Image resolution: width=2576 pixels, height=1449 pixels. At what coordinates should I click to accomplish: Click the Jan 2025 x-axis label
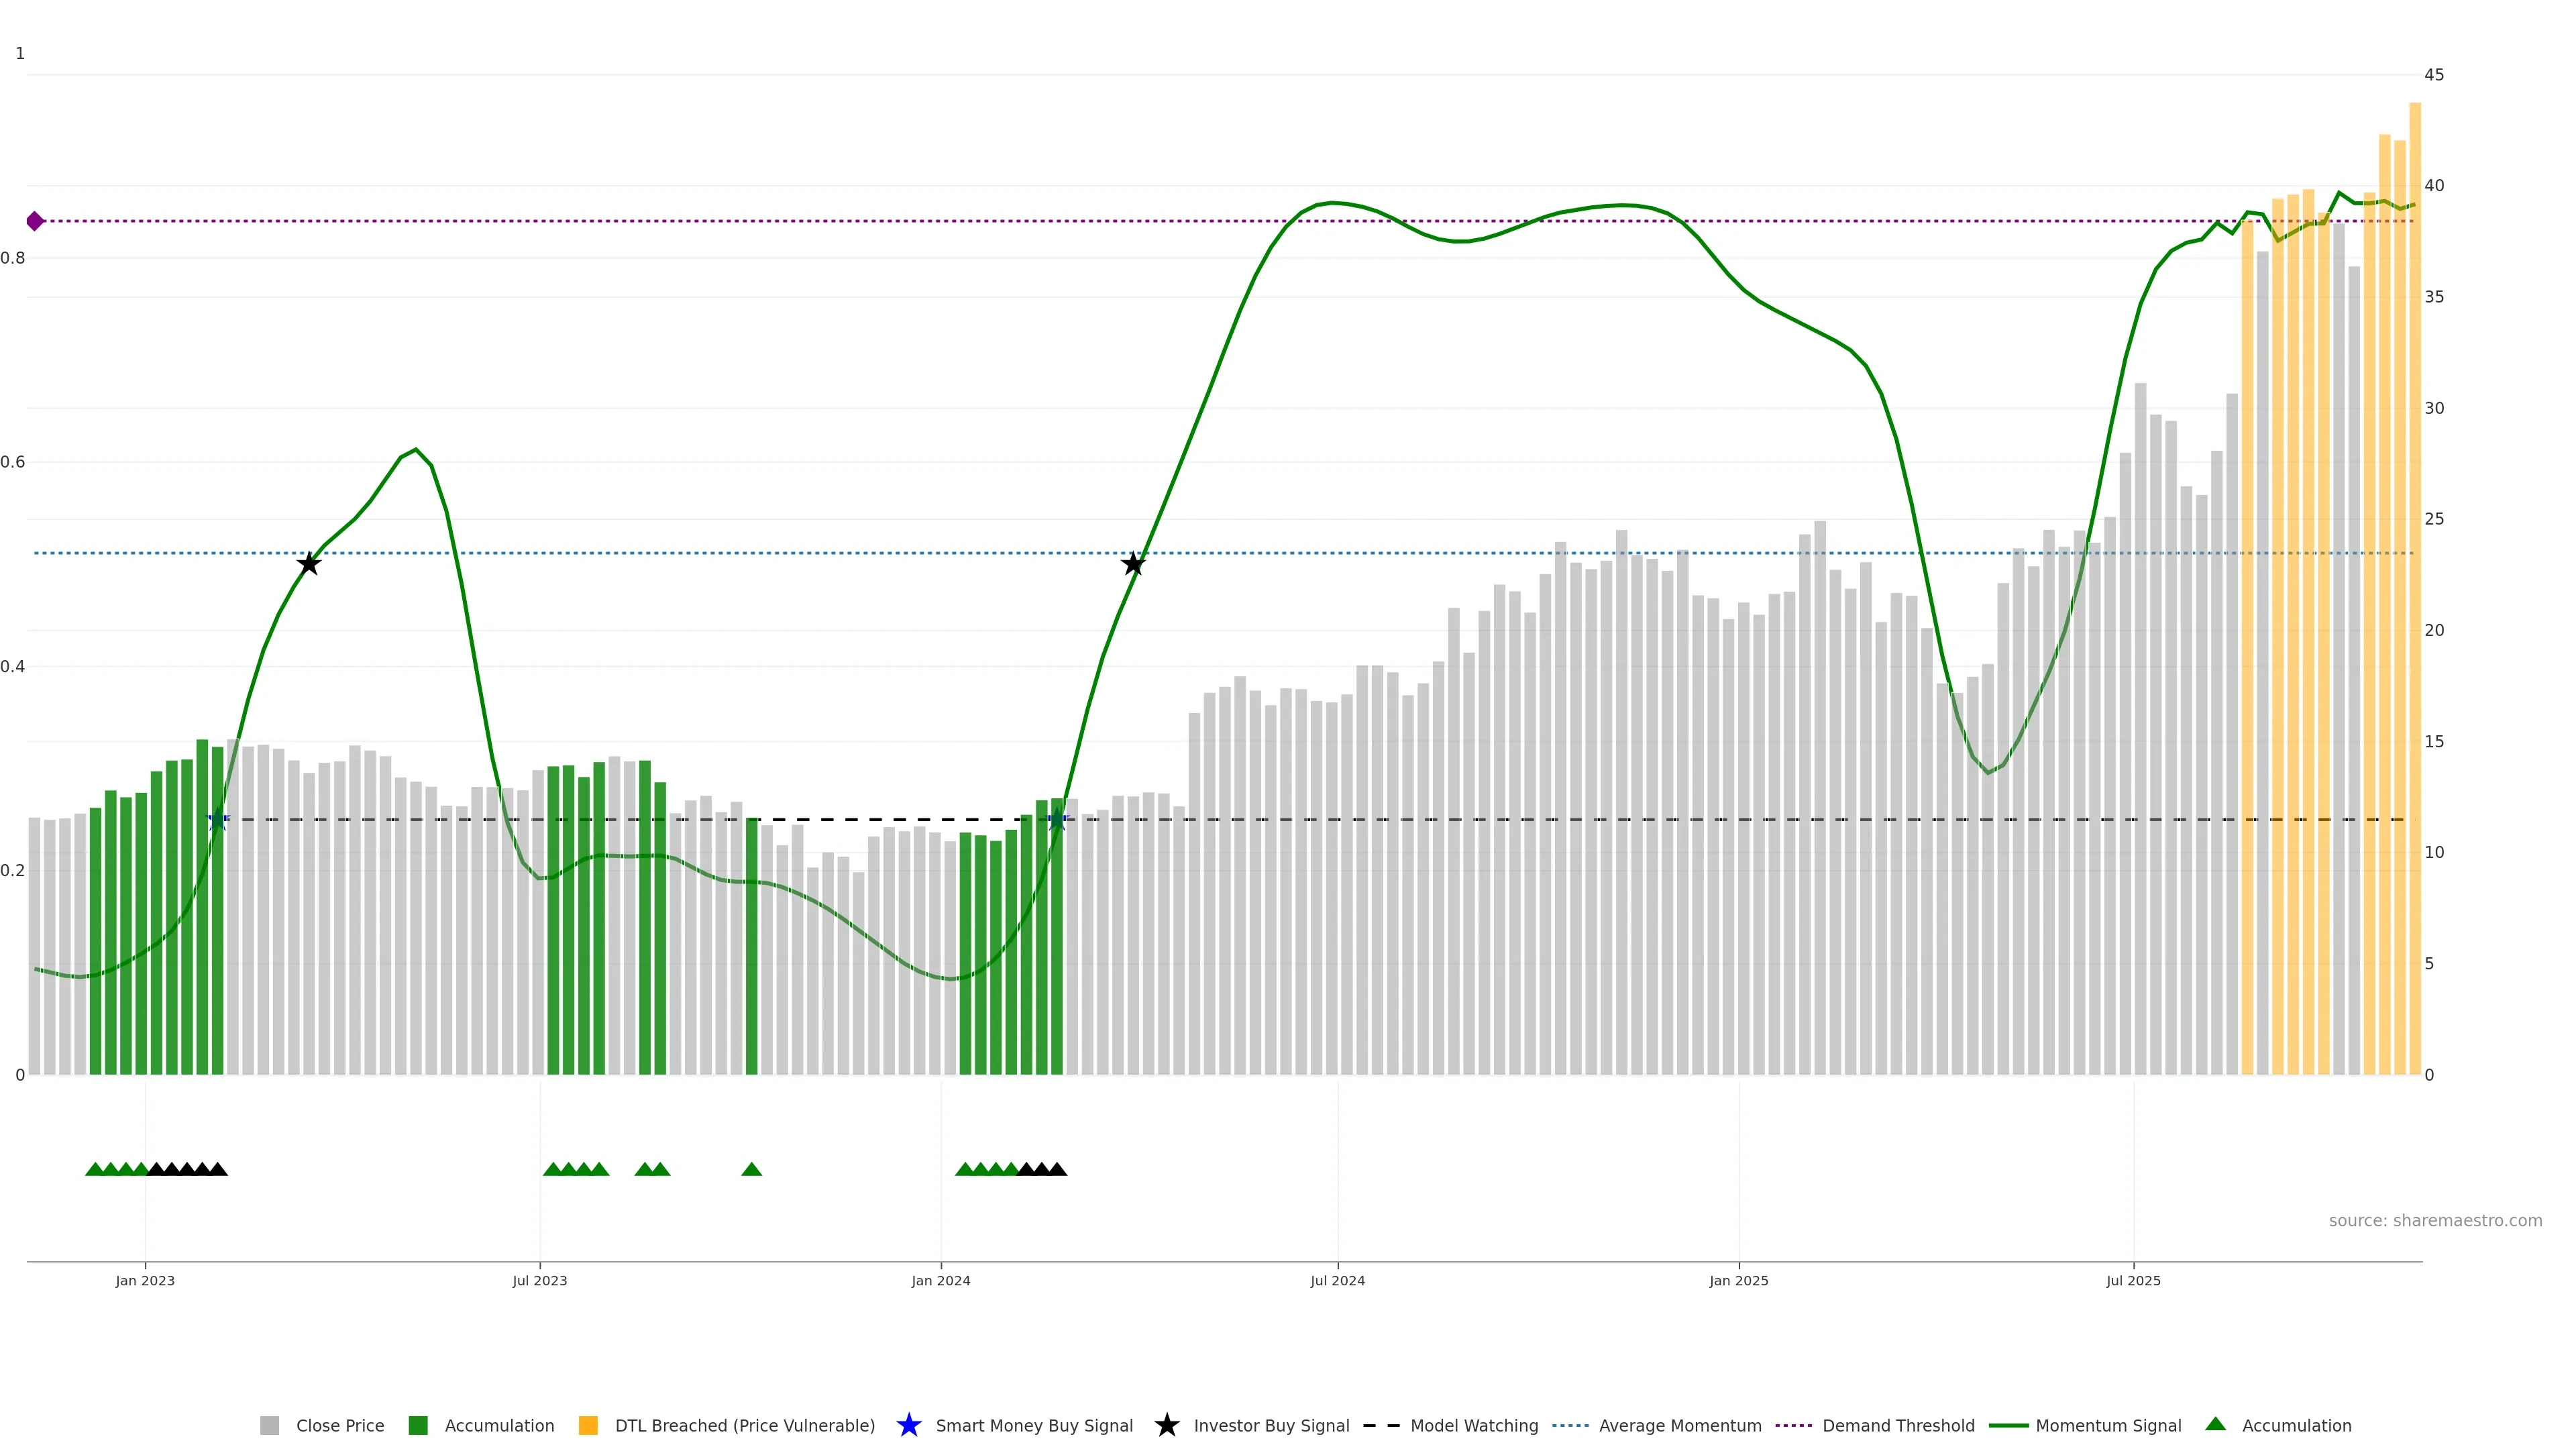(x=1738, y=1281)
